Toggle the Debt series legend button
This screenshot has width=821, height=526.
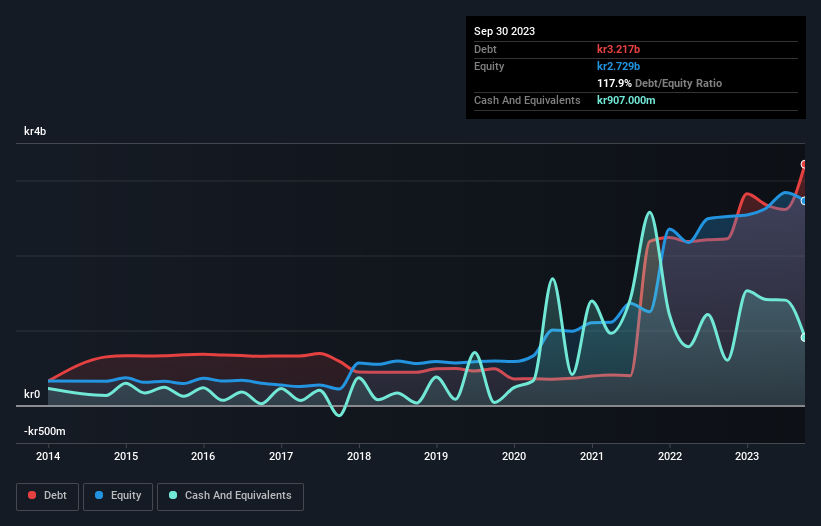(x=48, y=496)
